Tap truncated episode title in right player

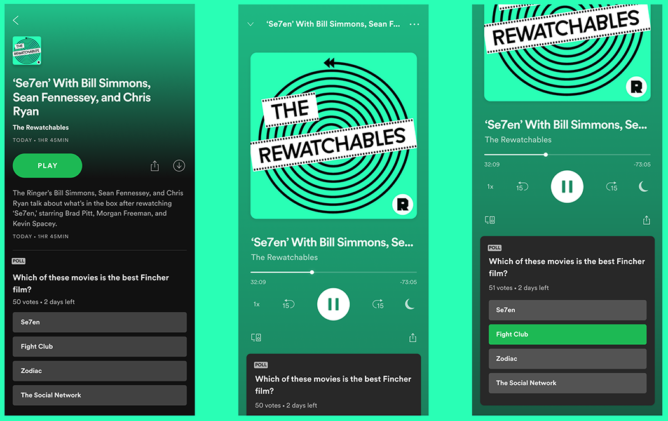coord(566,125)
